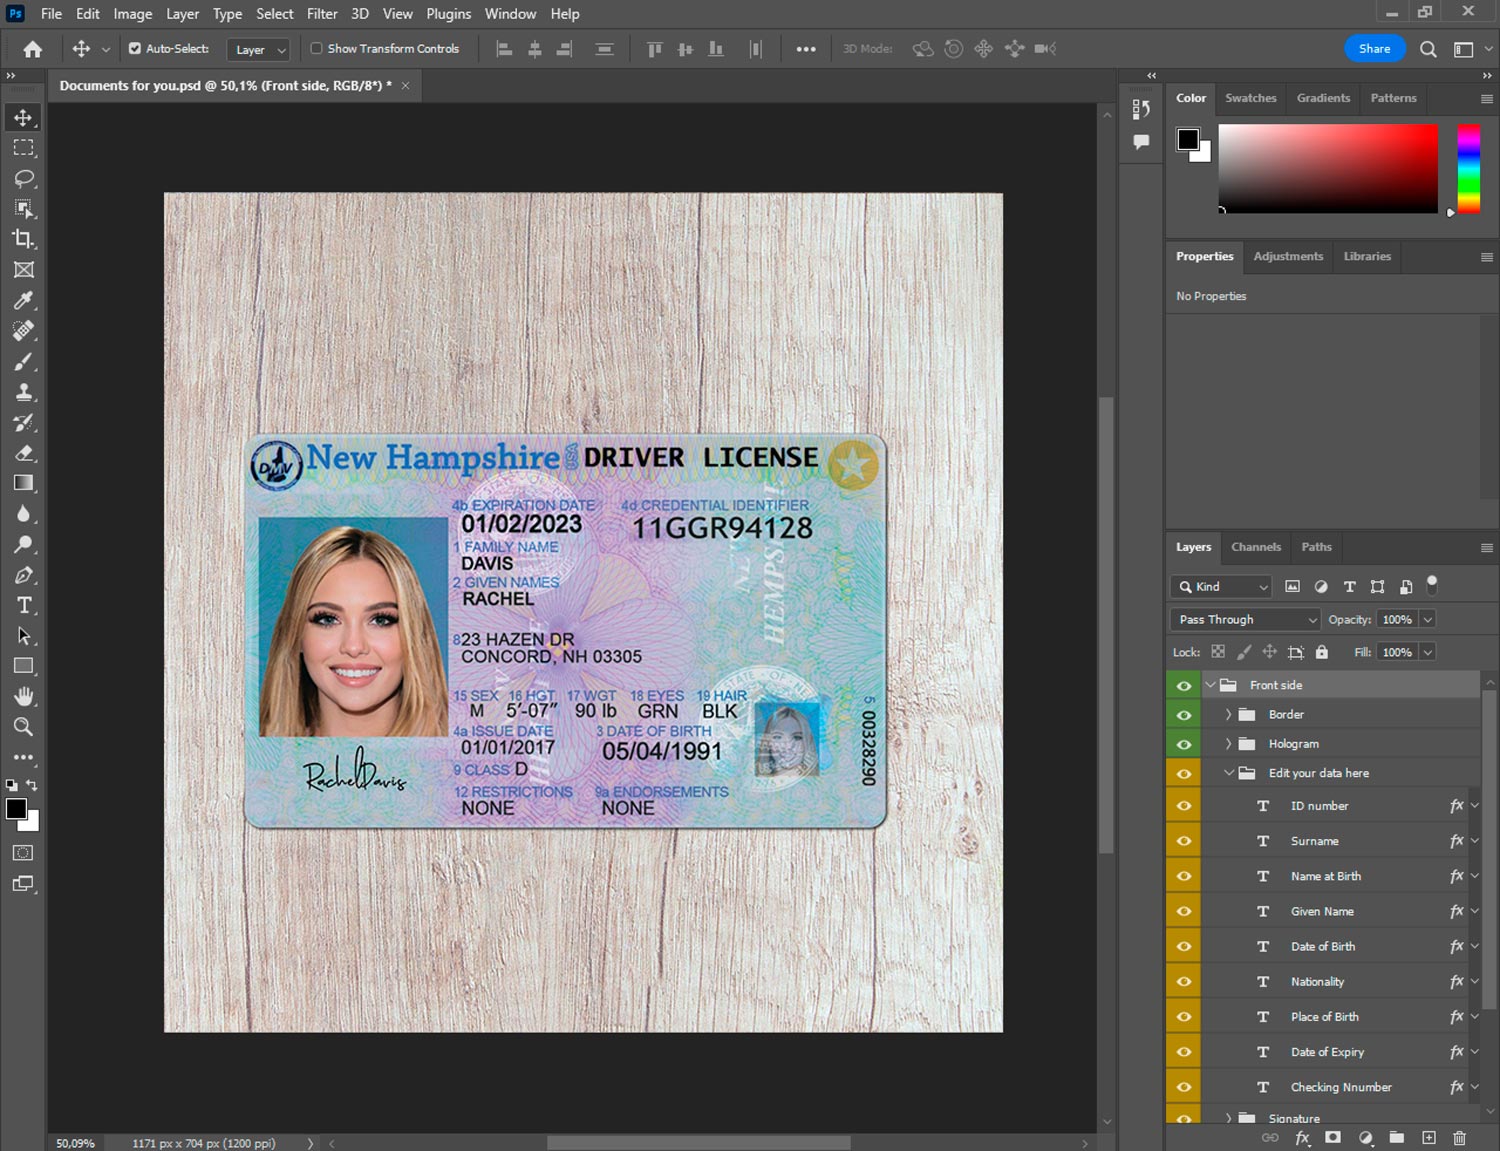Click the layer Fill percentage field
The height and width of the screenshot is (1151, 1500).
pyautogui.click(x=1397, y=652)
